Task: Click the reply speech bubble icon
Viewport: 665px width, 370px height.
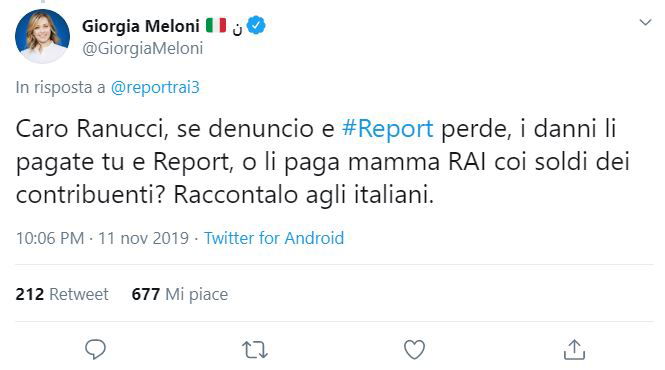Action: (95, 350)
